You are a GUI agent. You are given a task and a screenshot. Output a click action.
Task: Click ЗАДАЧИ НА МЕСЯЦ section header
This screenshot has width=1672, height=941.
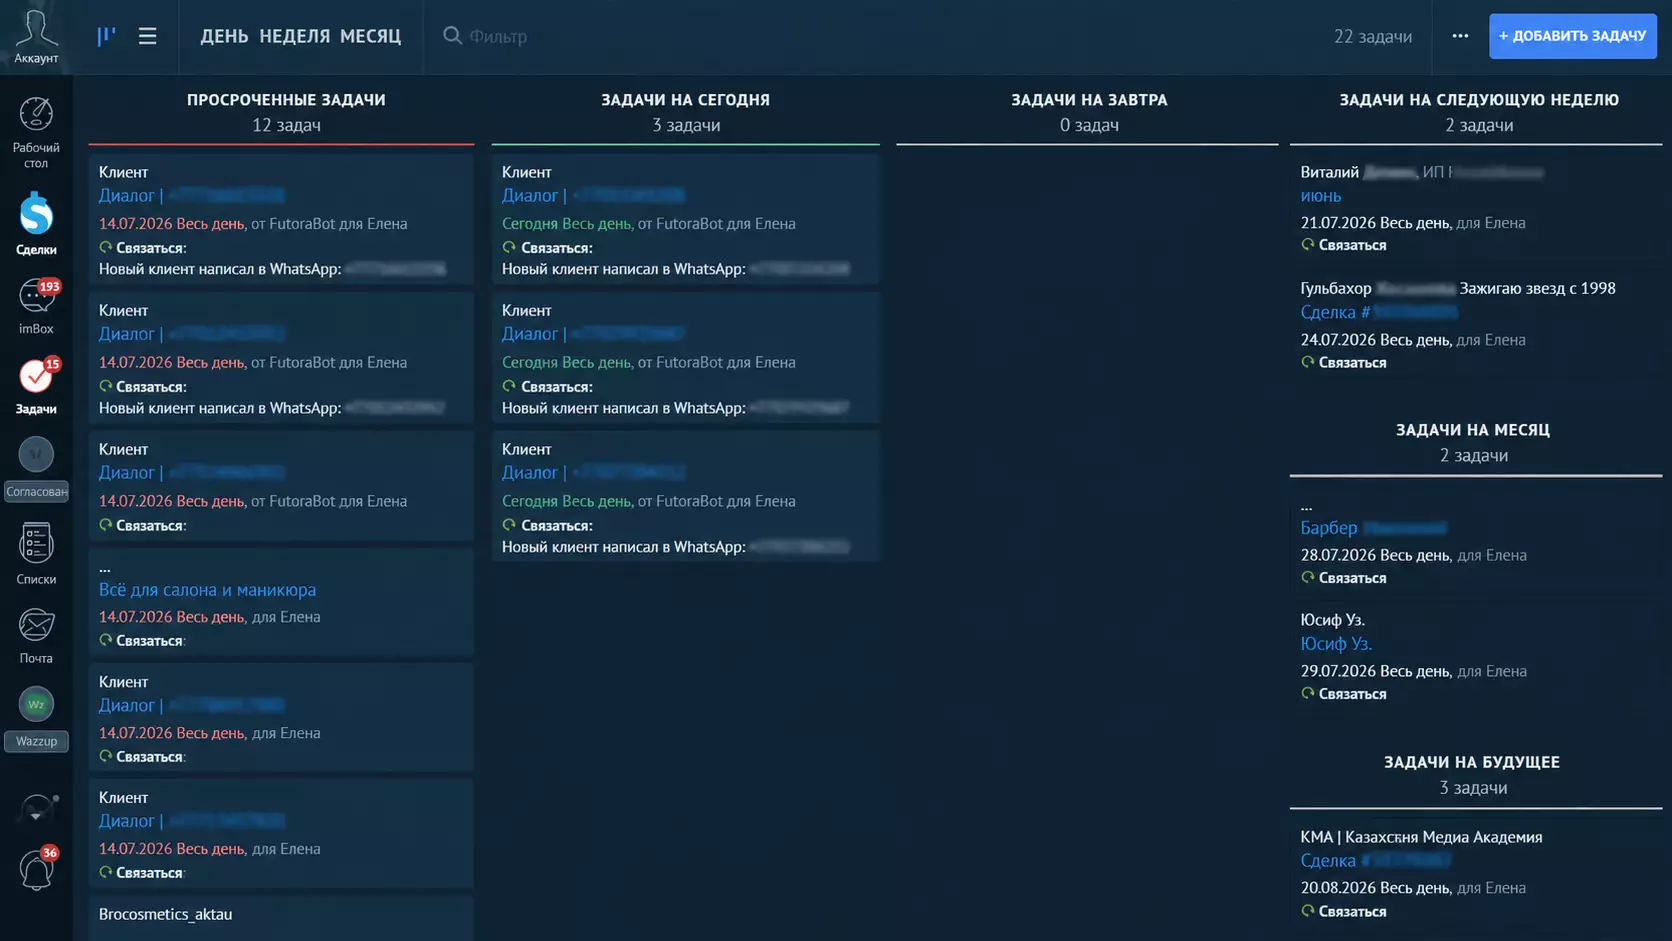pyautogui.click(x=1473, y=430)
